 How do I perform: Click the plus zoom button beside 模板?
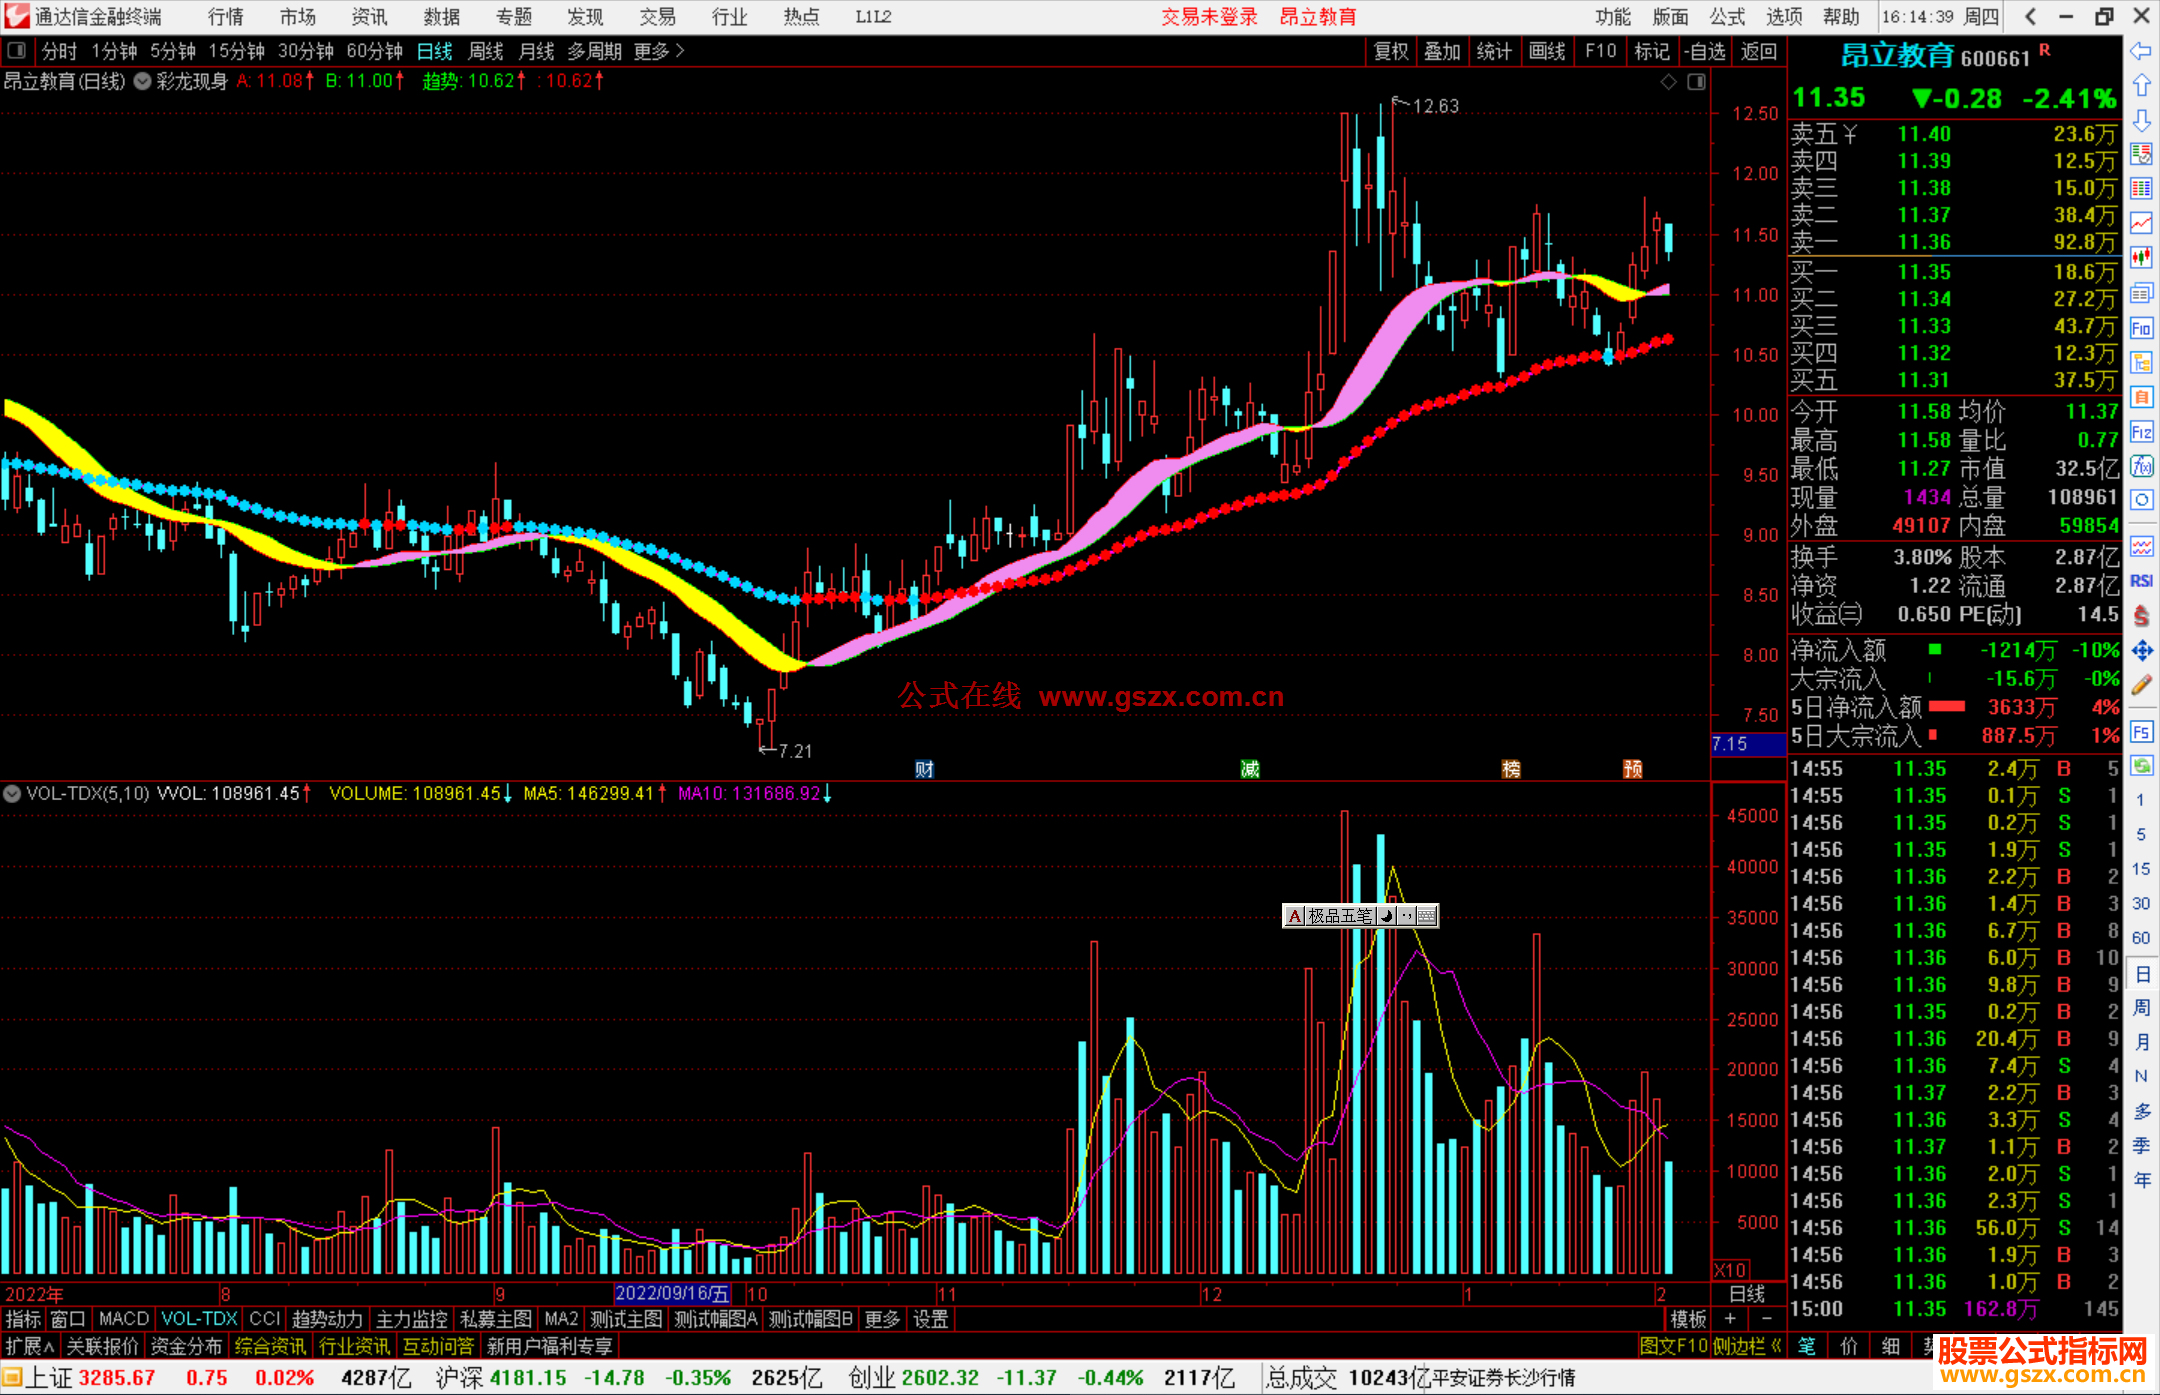click(1730, 1319)
